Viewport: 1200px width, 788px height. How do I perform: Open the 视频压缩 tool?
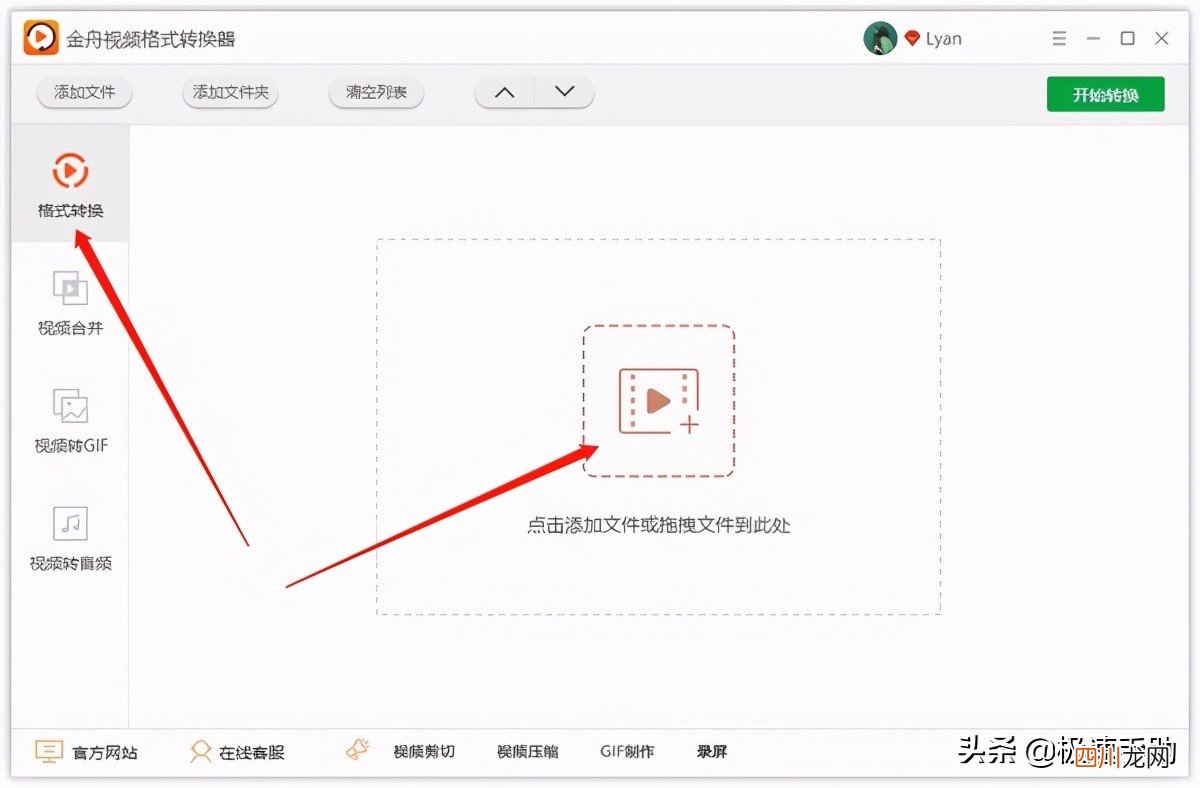(528, 752)
